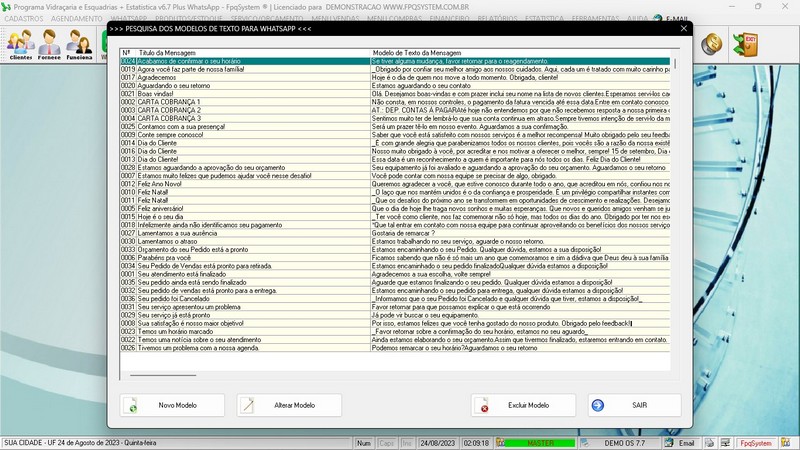Image resolution: width=800 pixels, height=450 pixels.
Task: Open the ESTATISTICA menu
Action: click(544, 19)
